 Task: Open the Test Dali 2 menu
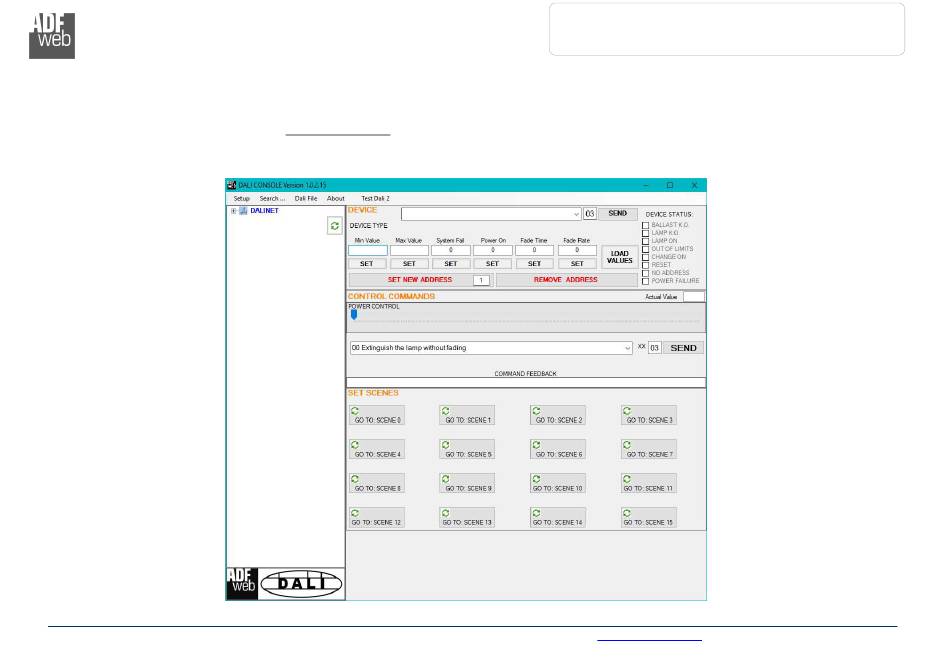point(375,199)
